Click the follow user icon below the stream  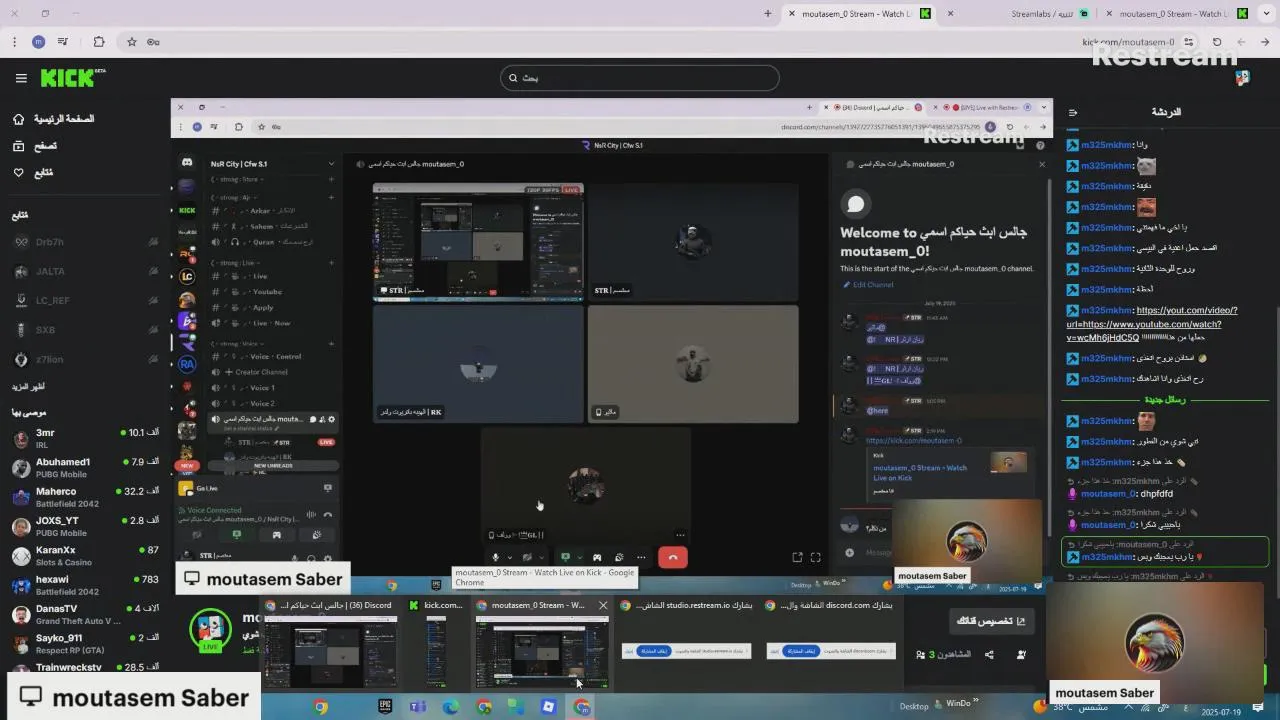(1021, 655)
